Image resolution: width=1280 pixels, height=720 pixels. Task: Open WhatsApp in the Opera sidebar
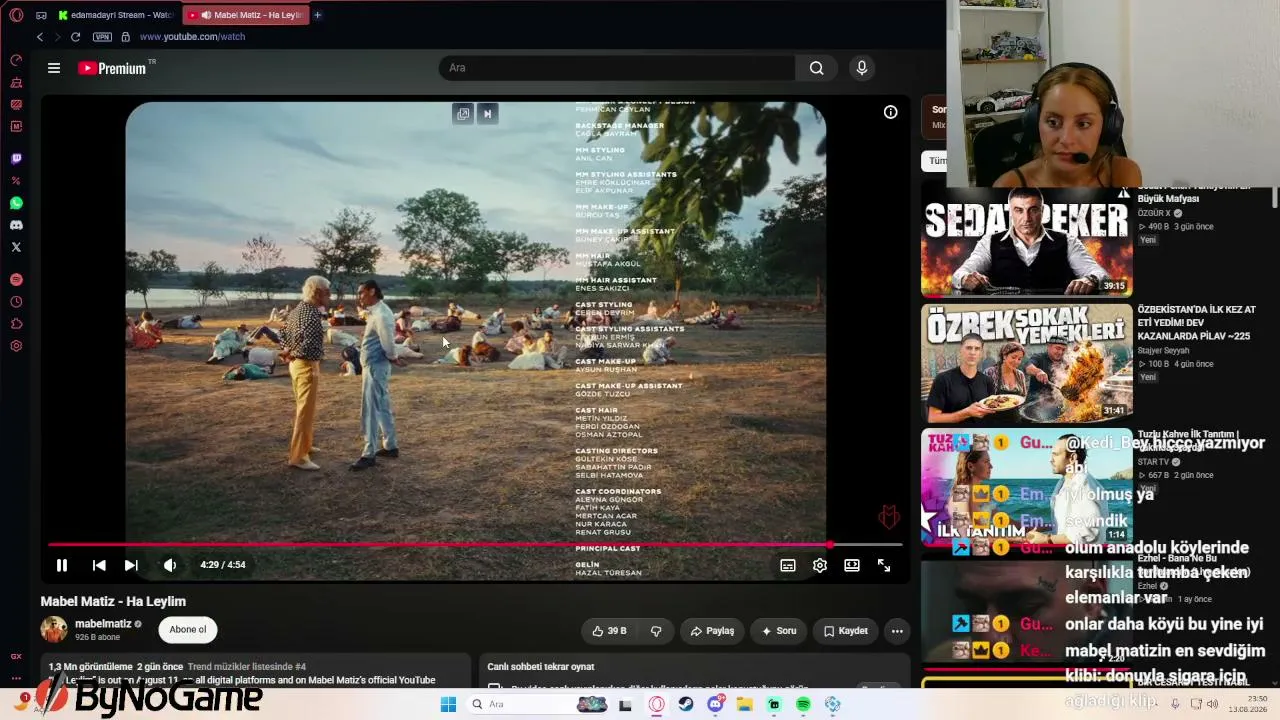point(16,203)
